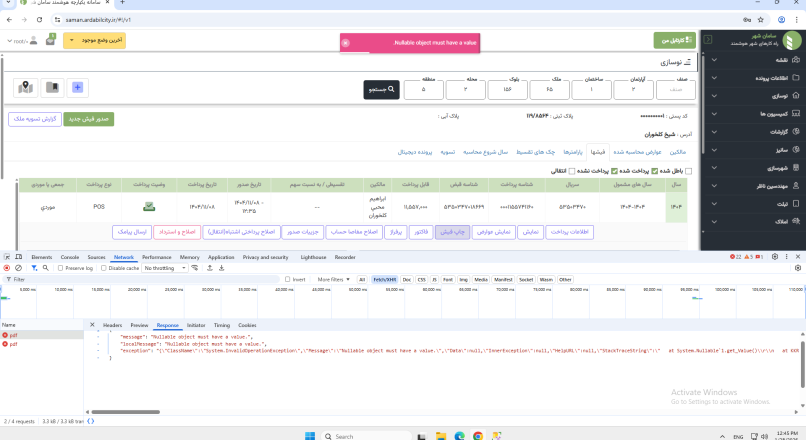The image size is (806, 440).
Task: Click the اصلاح و استرداد button
Action: pyautogui.click(x=177, y=232)
